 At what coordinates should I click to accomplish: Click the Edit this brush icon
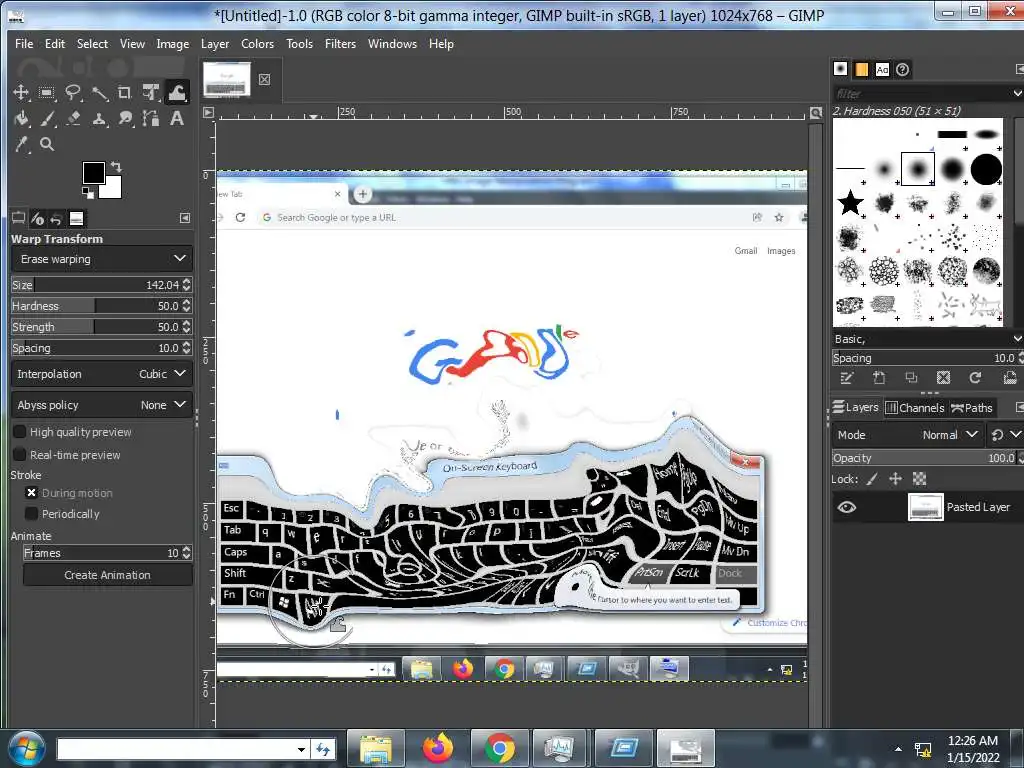point(846,378)
